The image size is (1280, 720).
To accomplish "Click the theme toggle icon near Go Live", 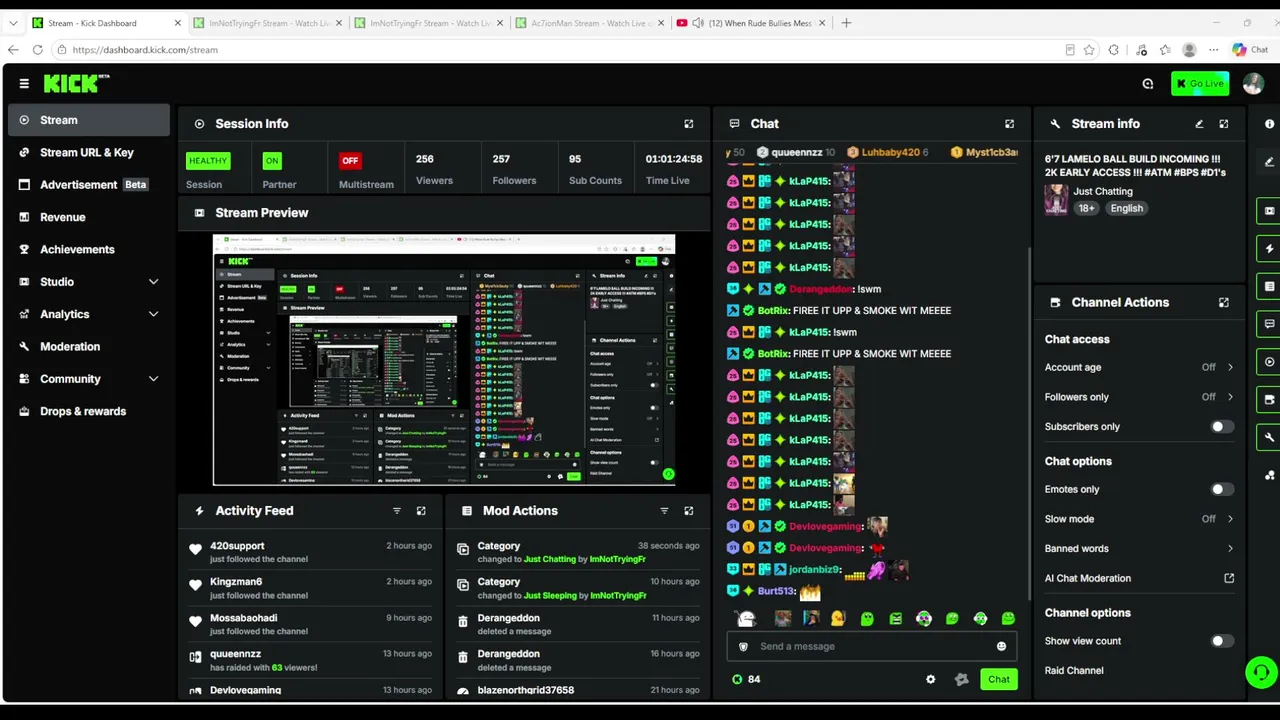I will [1148, 84].
